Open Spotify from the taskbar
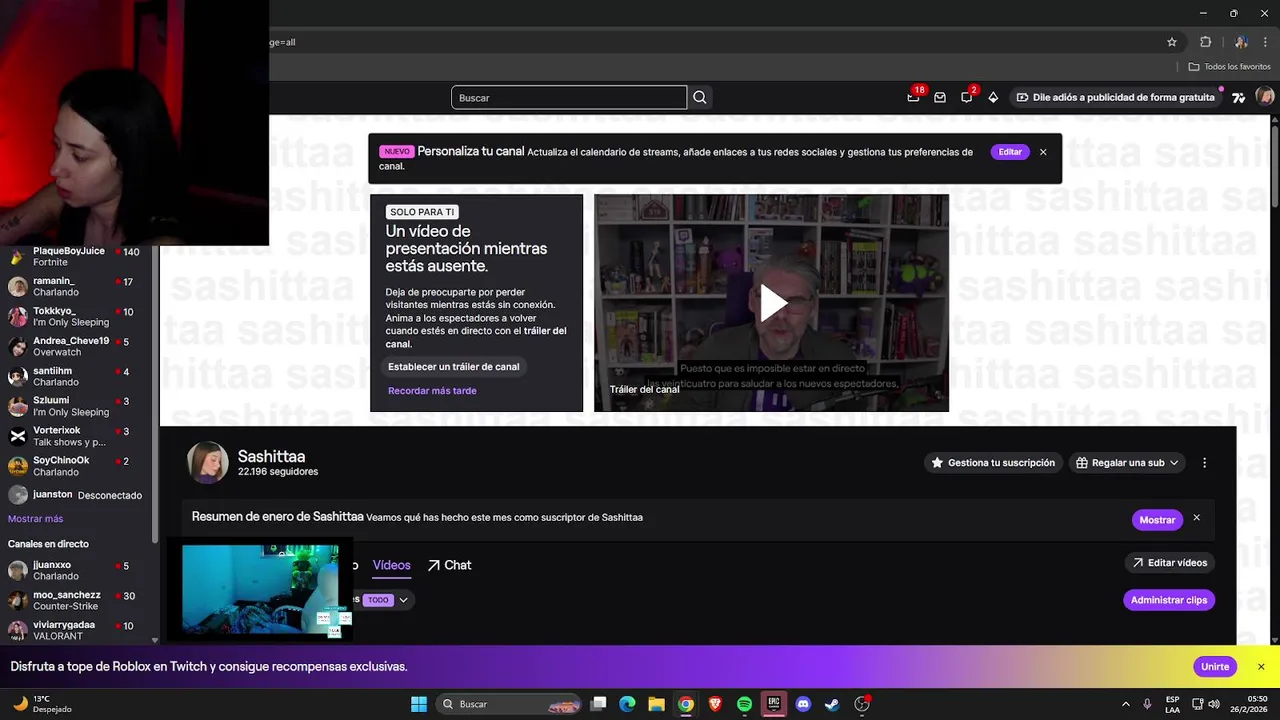The image size is (1280, 720). (x=744, y=704)
